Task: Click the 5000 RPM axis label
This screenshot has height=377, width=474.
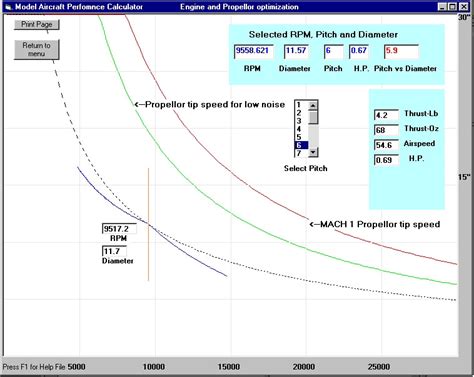Action: click(x=76, y=367)
